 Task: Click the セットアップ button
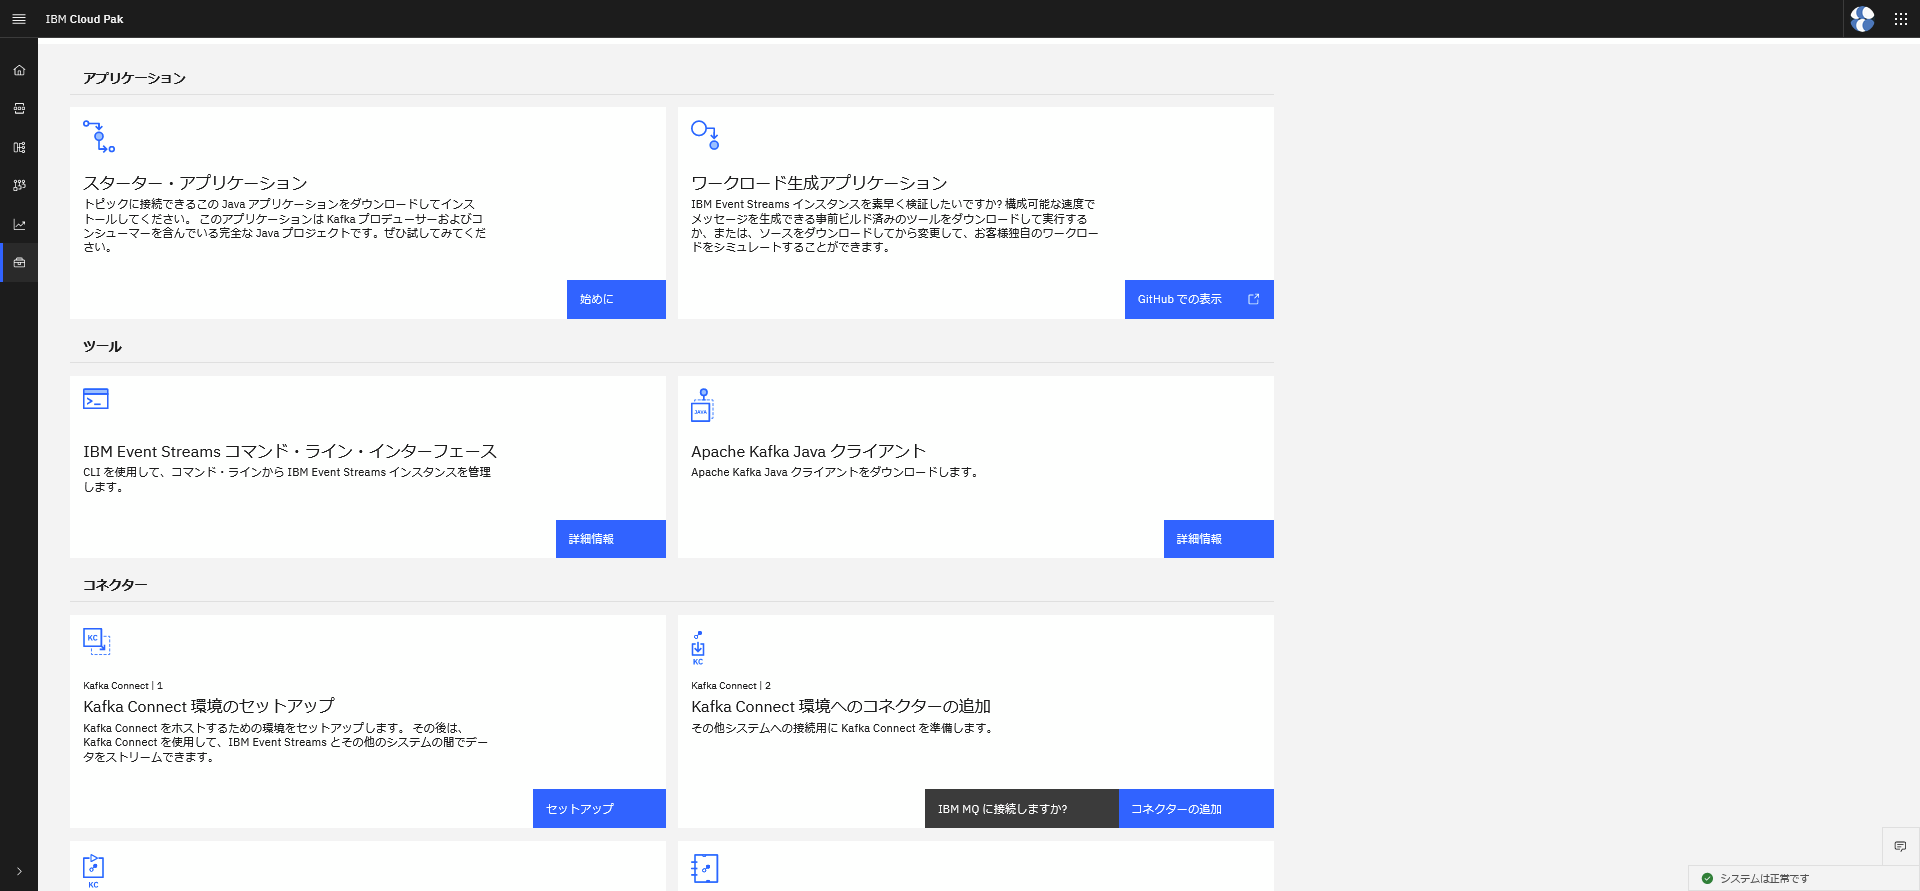coord(599,808)
